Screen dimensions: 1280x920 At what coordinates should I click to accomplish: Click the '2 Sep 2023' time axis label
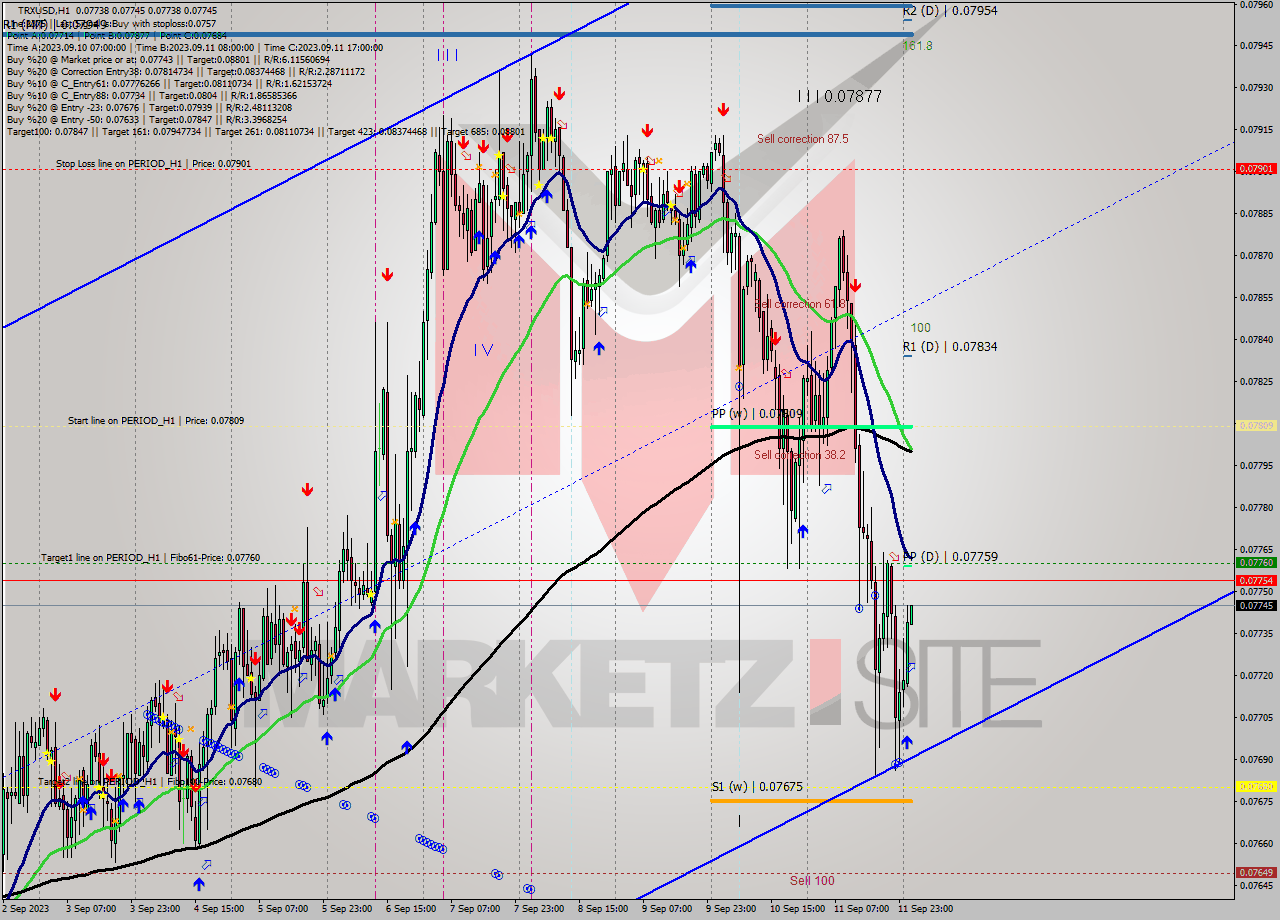(x=26, y=909)
